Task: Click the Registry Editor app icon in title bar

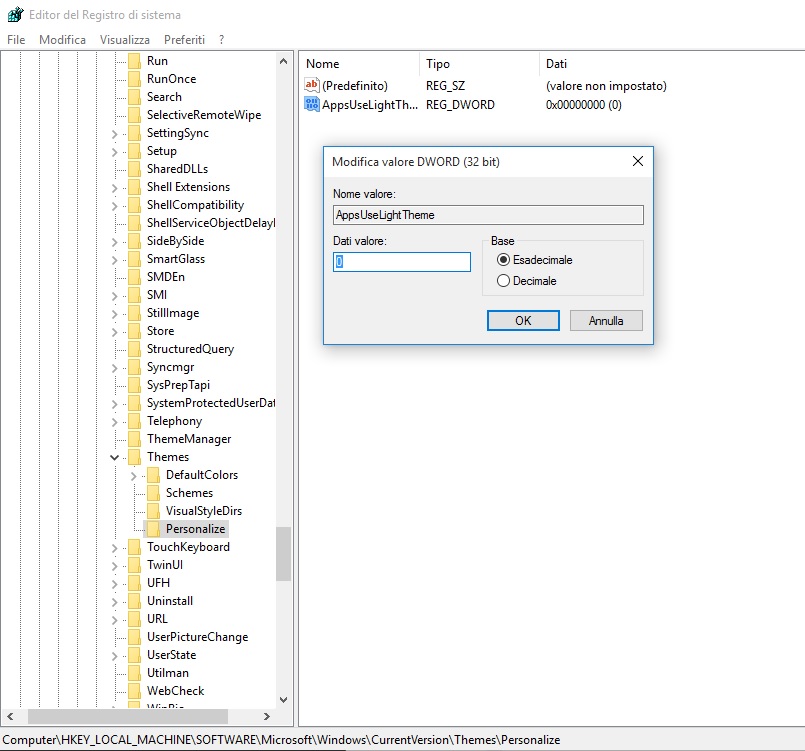Action: coord(15,14)
